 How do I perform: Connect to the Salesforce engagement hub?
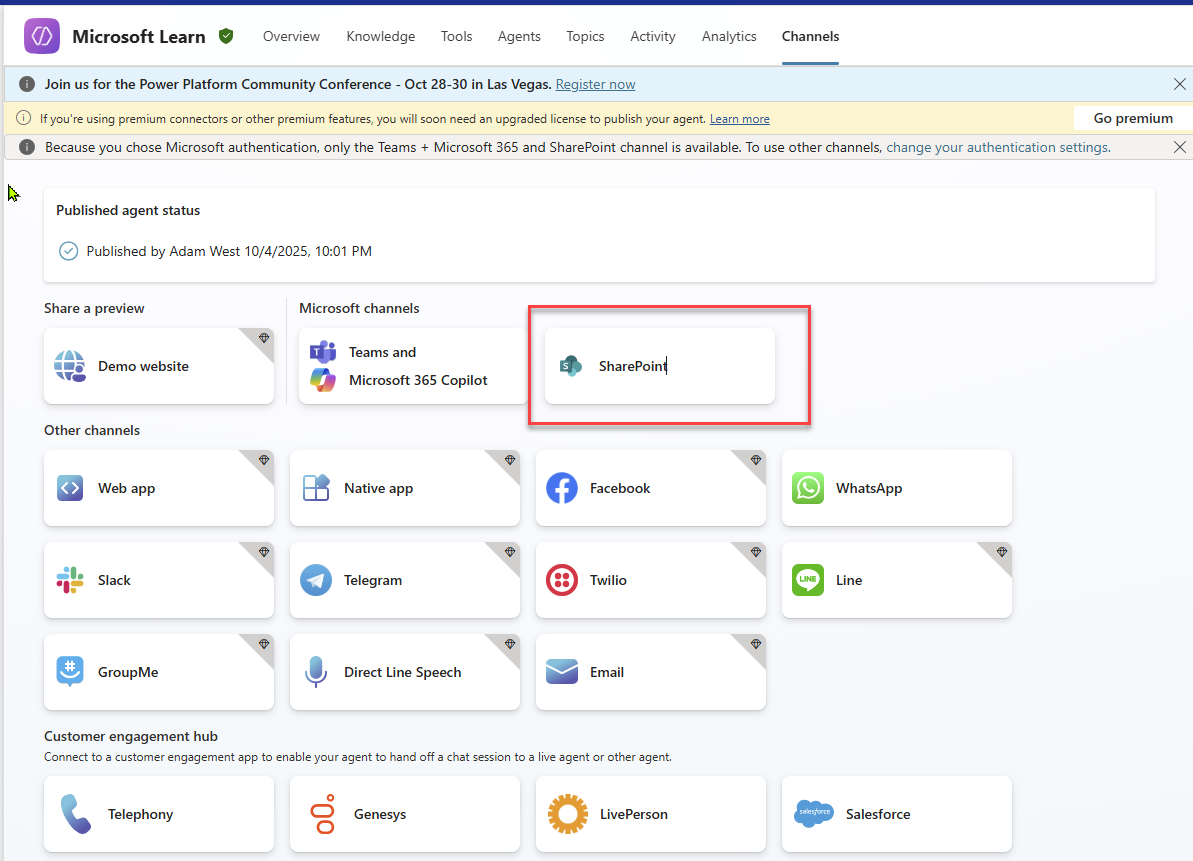[896, 814]
